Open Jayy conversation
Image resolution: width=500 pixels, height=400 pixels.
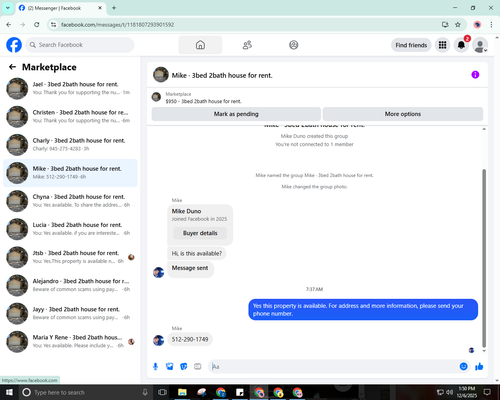(x=70, y=313)
